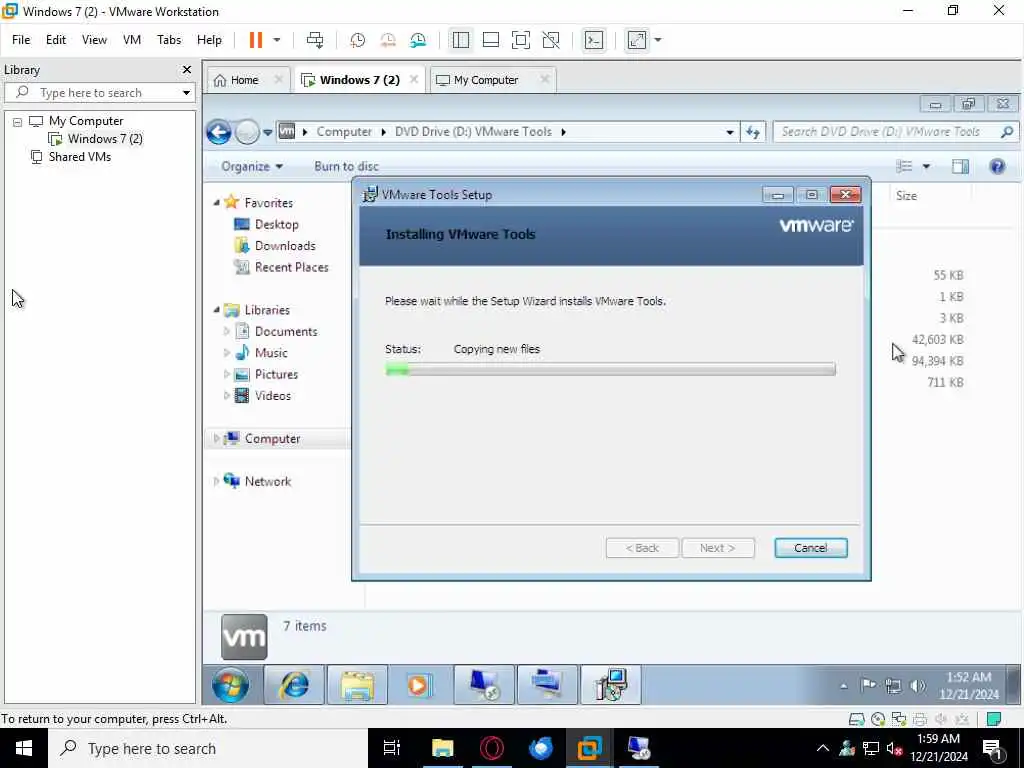Open the Explorer recent pages dropdown
This screenshot has height=768, width=1024.
(x=268, y=133)
